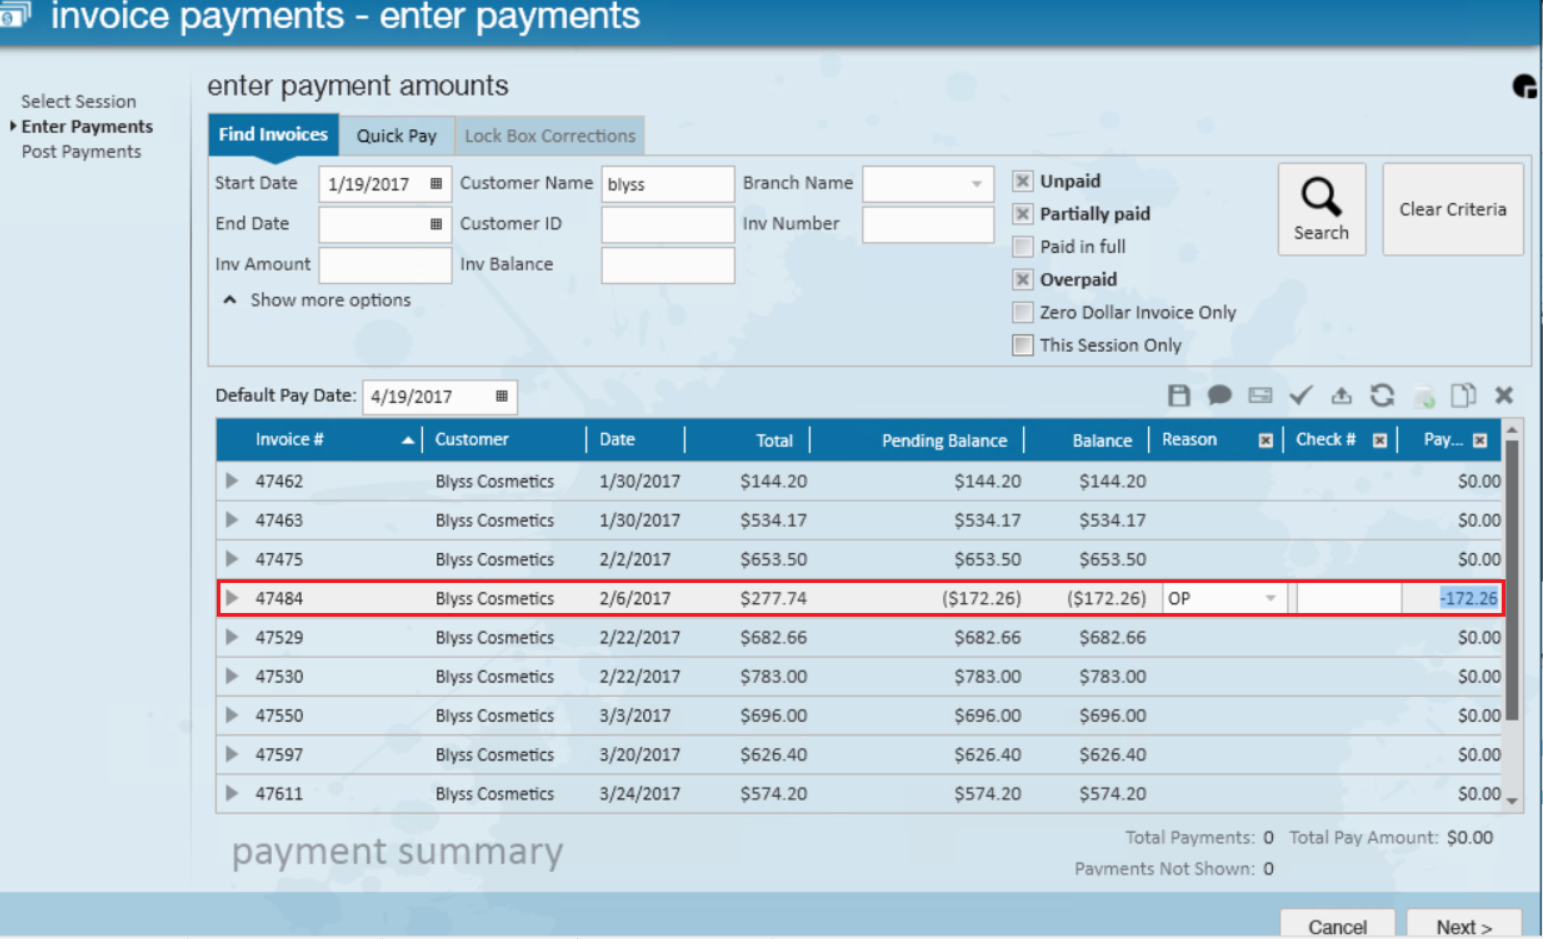1543x939 pixels.
Task: Expand invoice 47529 row arrow
Action: [232, 637]
